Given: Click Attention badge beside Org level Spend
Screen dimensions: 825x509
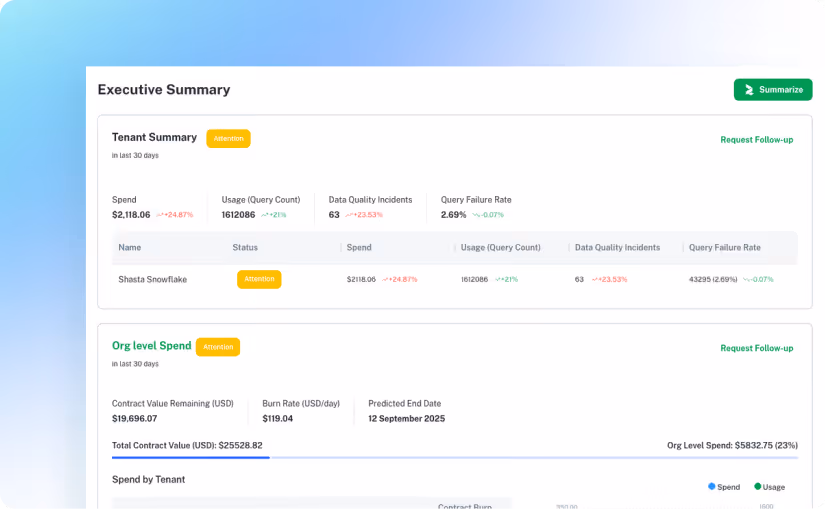Looking at the screenshot, I should coord(218,347).
